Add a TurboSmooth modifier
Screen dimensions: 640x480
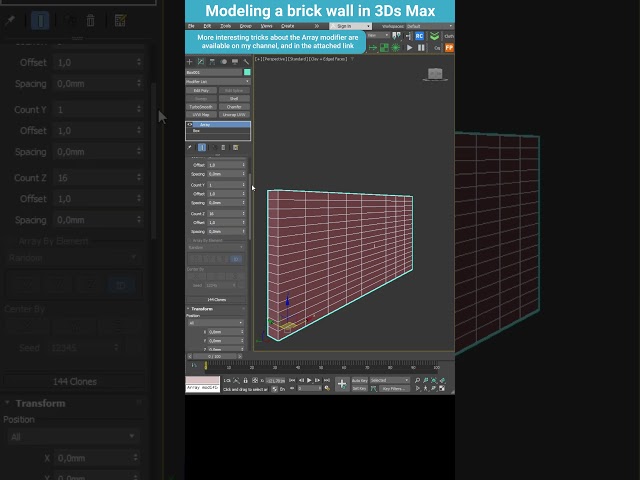point(201,107)
